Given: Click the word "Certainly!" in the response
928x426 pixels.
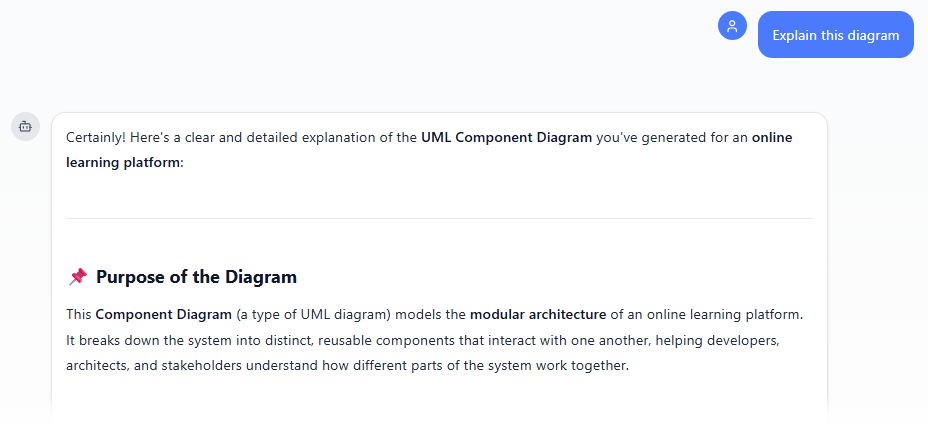Looking at the screenshot, I should tap(97, 138).
